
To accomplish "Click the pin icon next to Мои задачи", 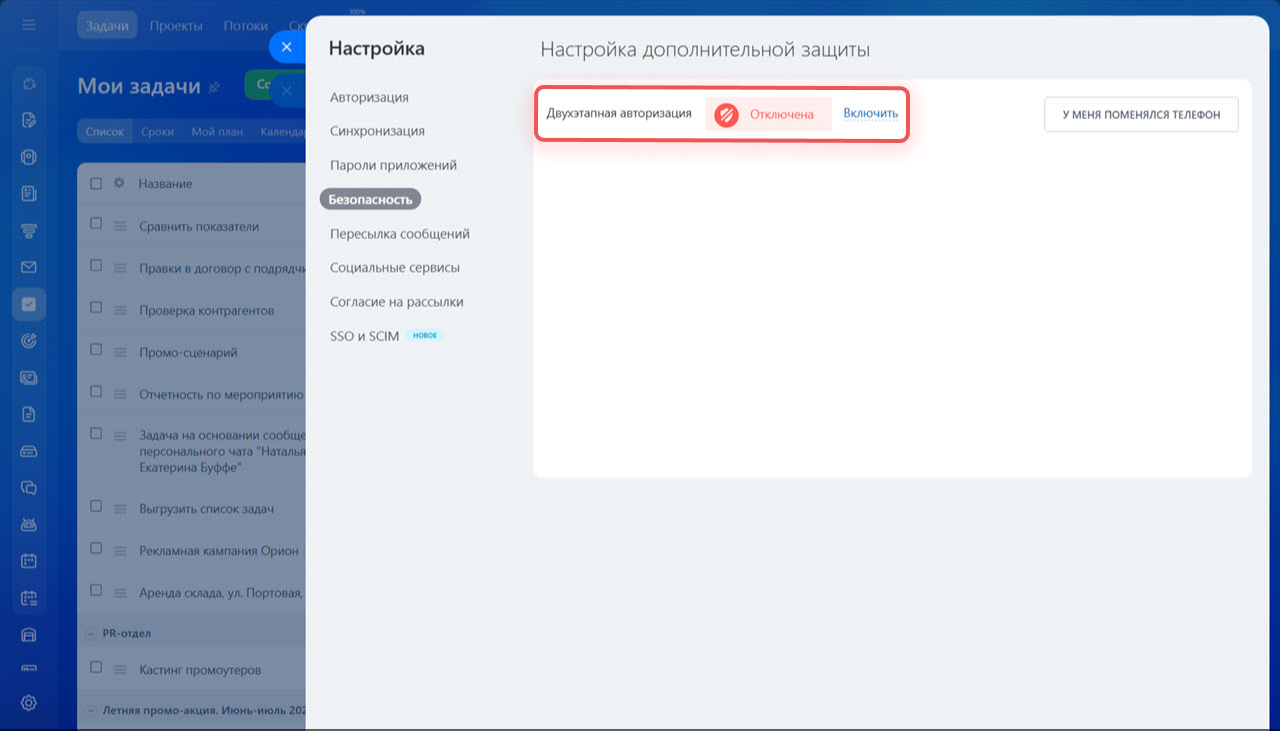I will click(213, 88).
